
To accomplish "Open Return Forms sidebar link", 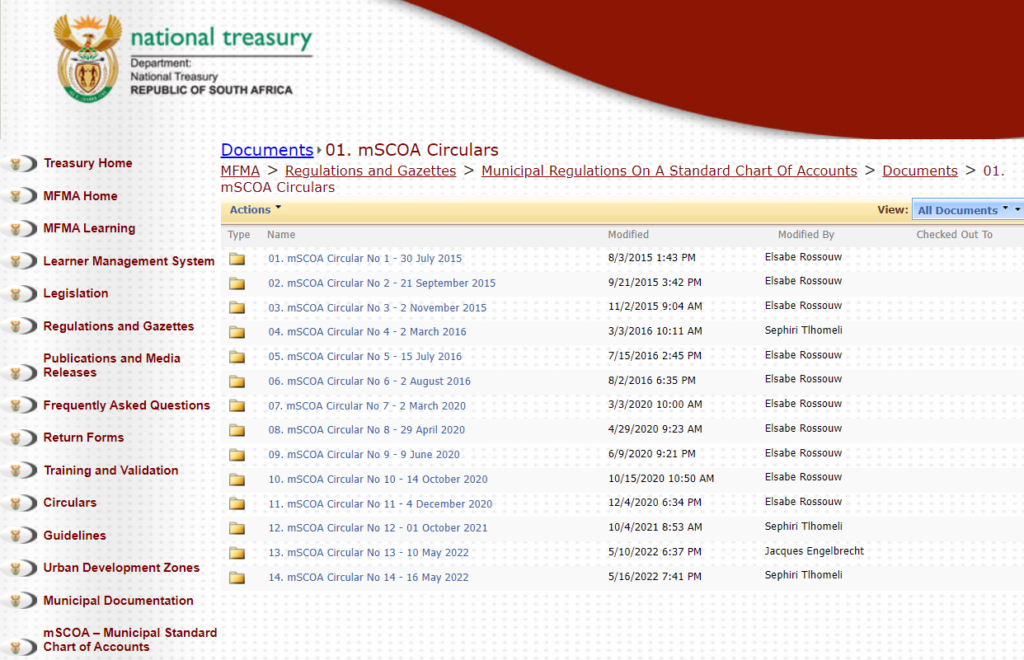I will pos(83,437).
